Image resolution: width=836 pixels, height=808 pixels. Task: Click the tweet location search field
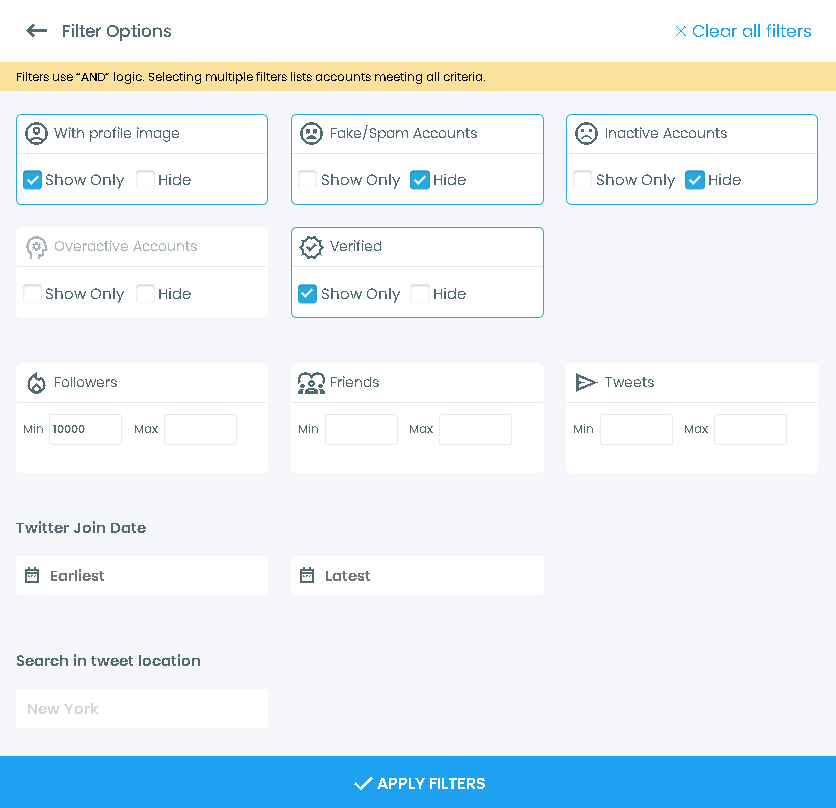141,708
